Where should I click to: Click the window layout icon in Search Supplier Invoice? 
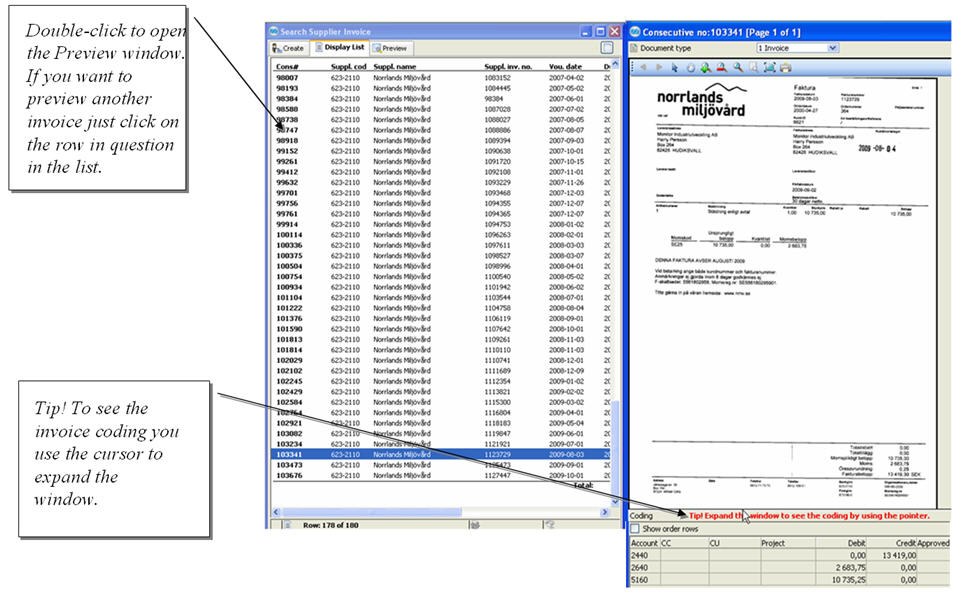tap(607, 48)
